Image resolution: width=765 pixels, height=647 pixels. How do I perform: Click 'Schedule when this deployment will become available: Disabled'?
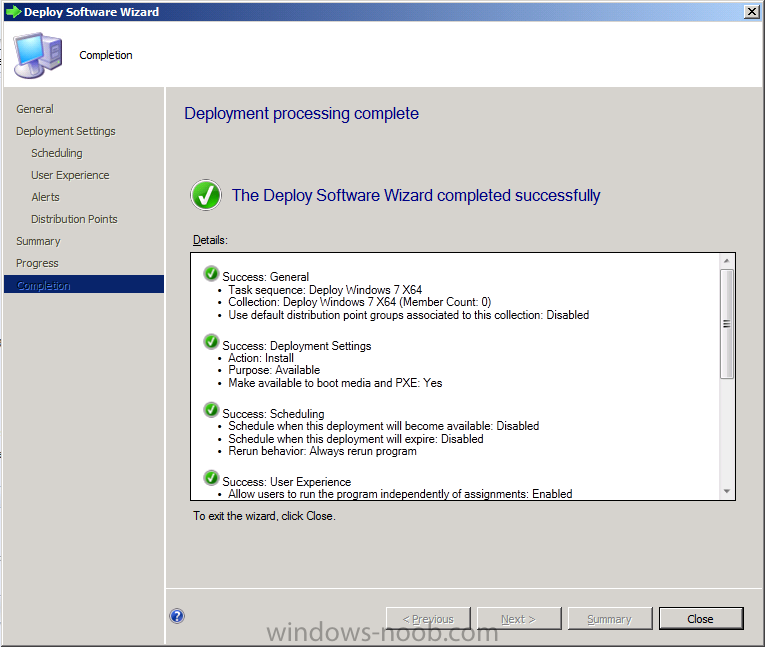coord(383,426)
